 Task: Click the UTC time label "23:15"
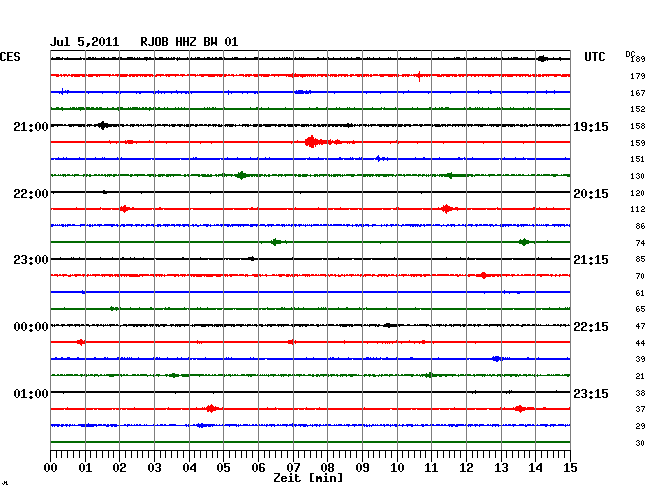point(591,393)
